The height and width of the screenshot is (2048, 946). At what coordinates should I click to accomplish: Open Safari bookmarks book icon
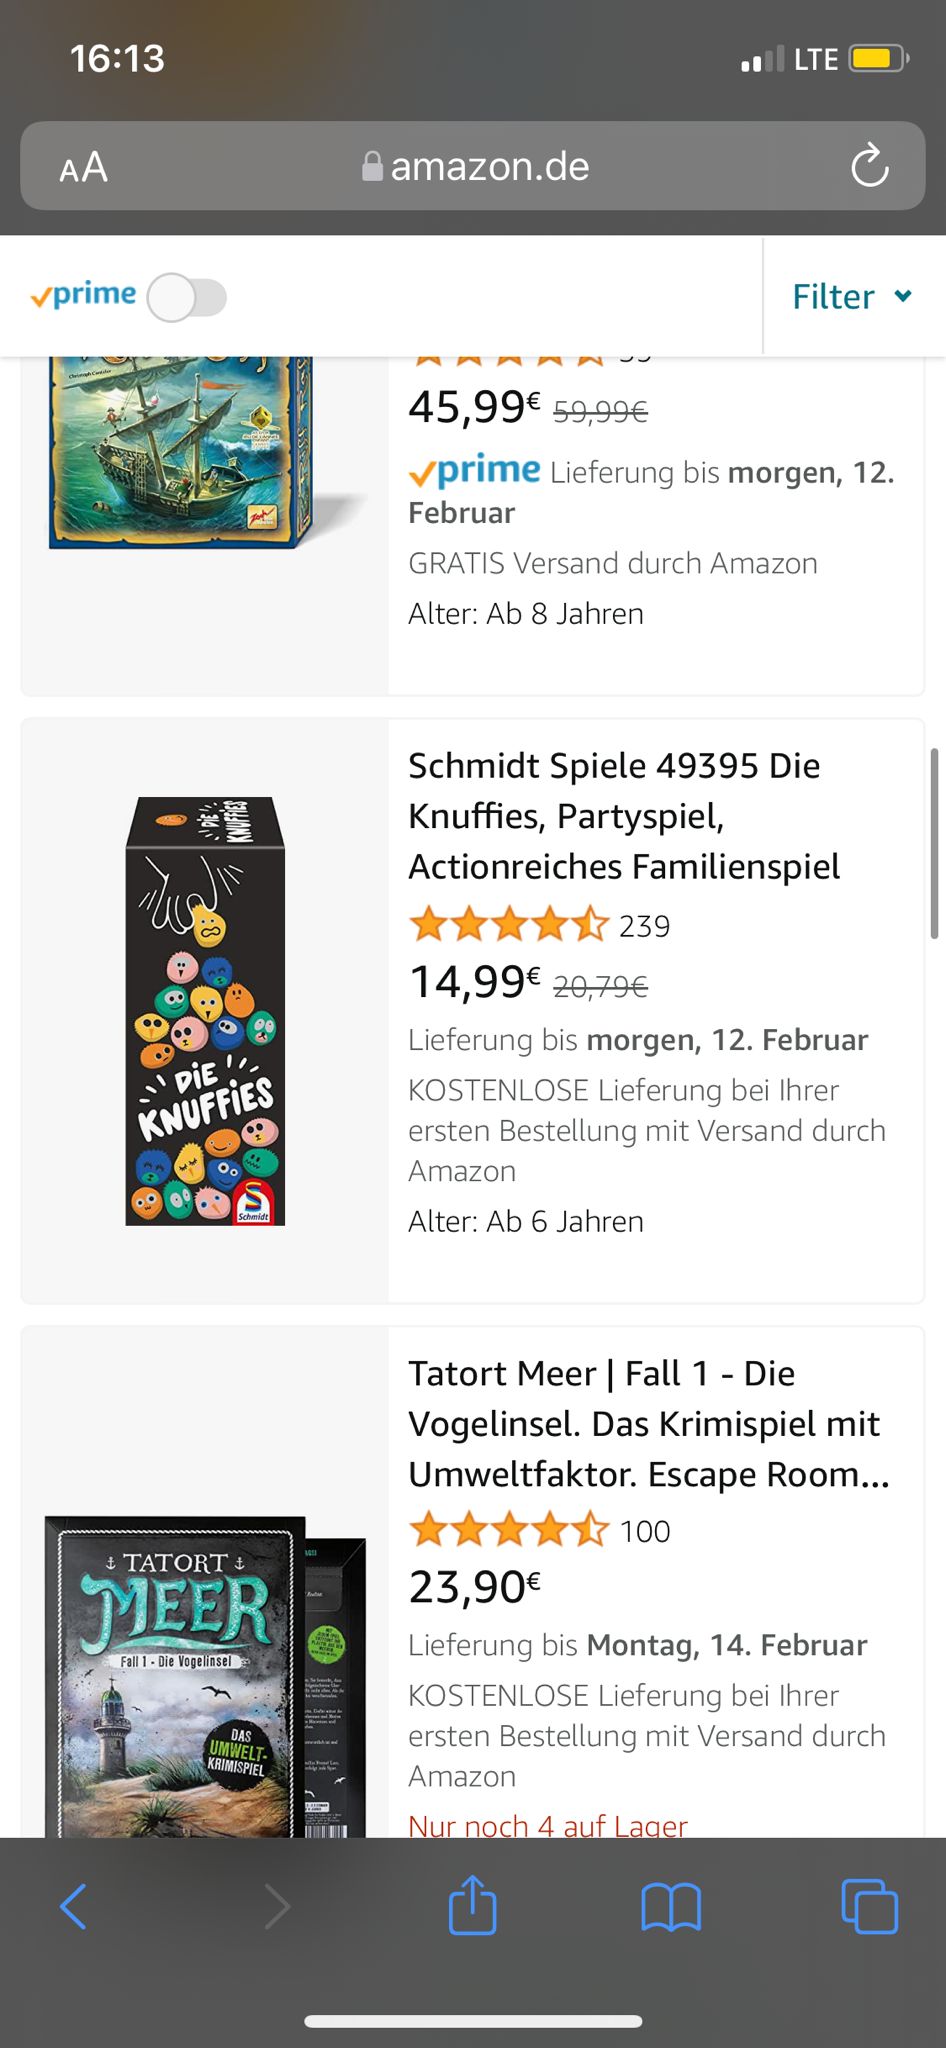670,1906
